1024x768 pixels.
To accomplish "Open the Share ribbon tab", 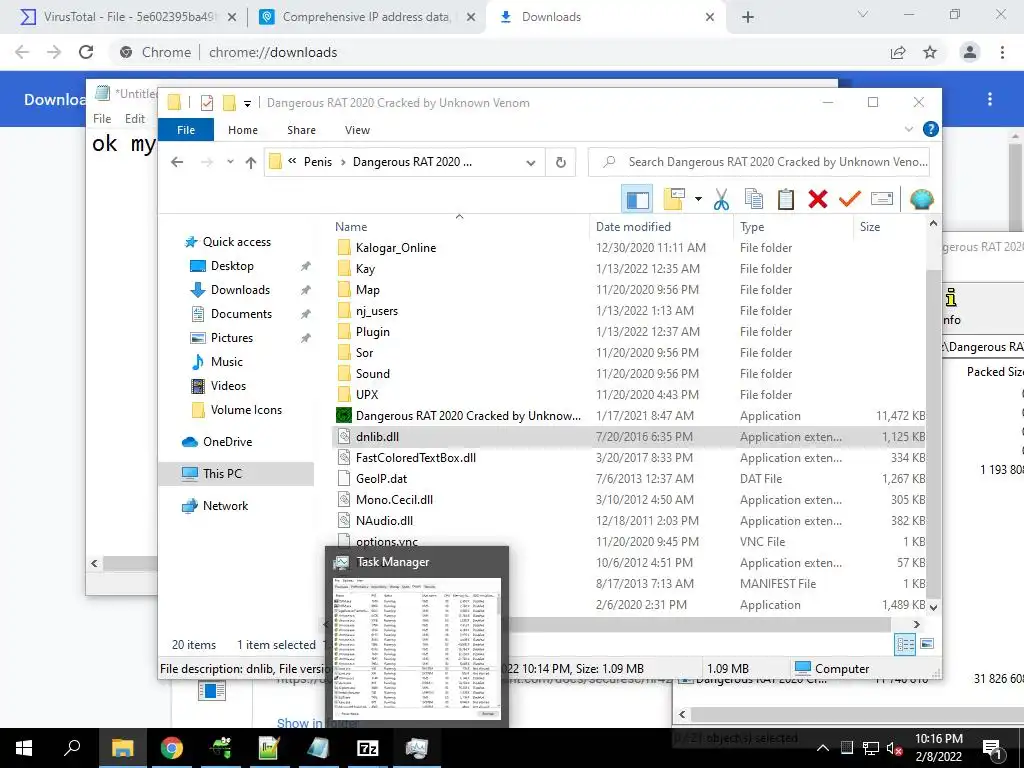I will tap(301, 130).
